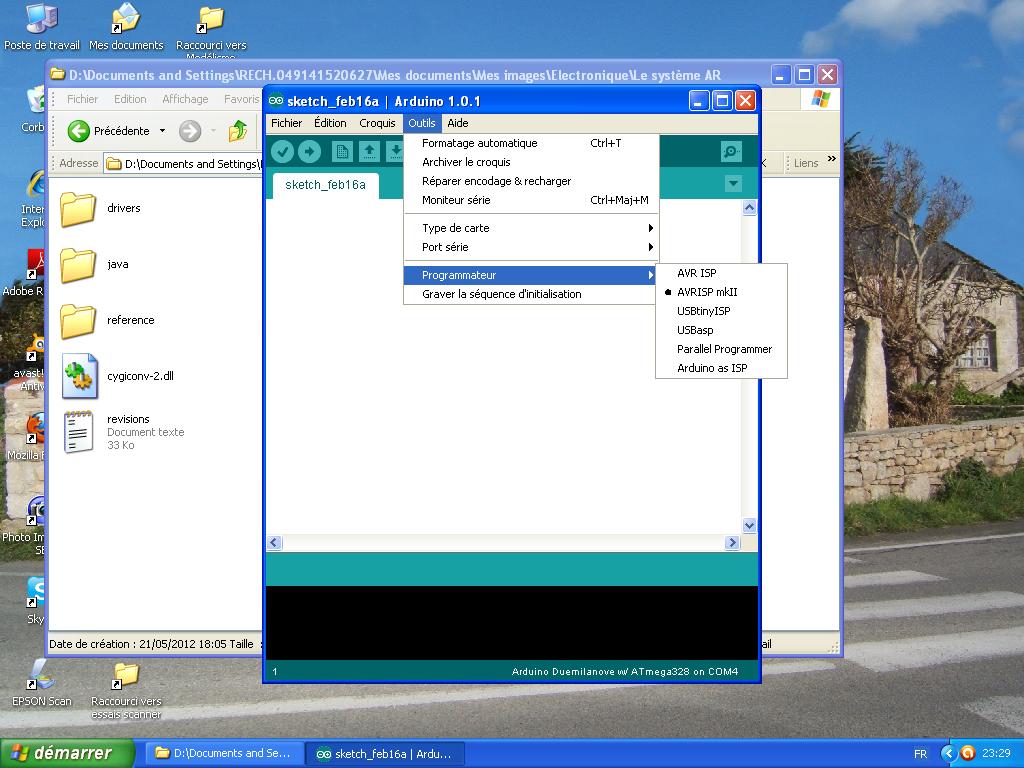Click the New sketch page icon

[x=342, y=151]
